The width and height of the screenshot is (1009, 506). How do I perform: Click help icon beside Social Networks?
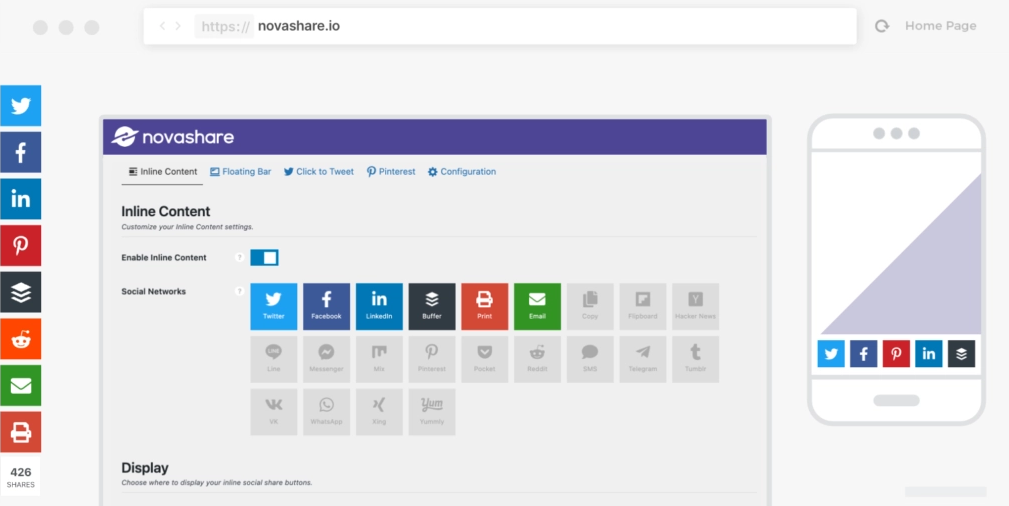[239, 291]
